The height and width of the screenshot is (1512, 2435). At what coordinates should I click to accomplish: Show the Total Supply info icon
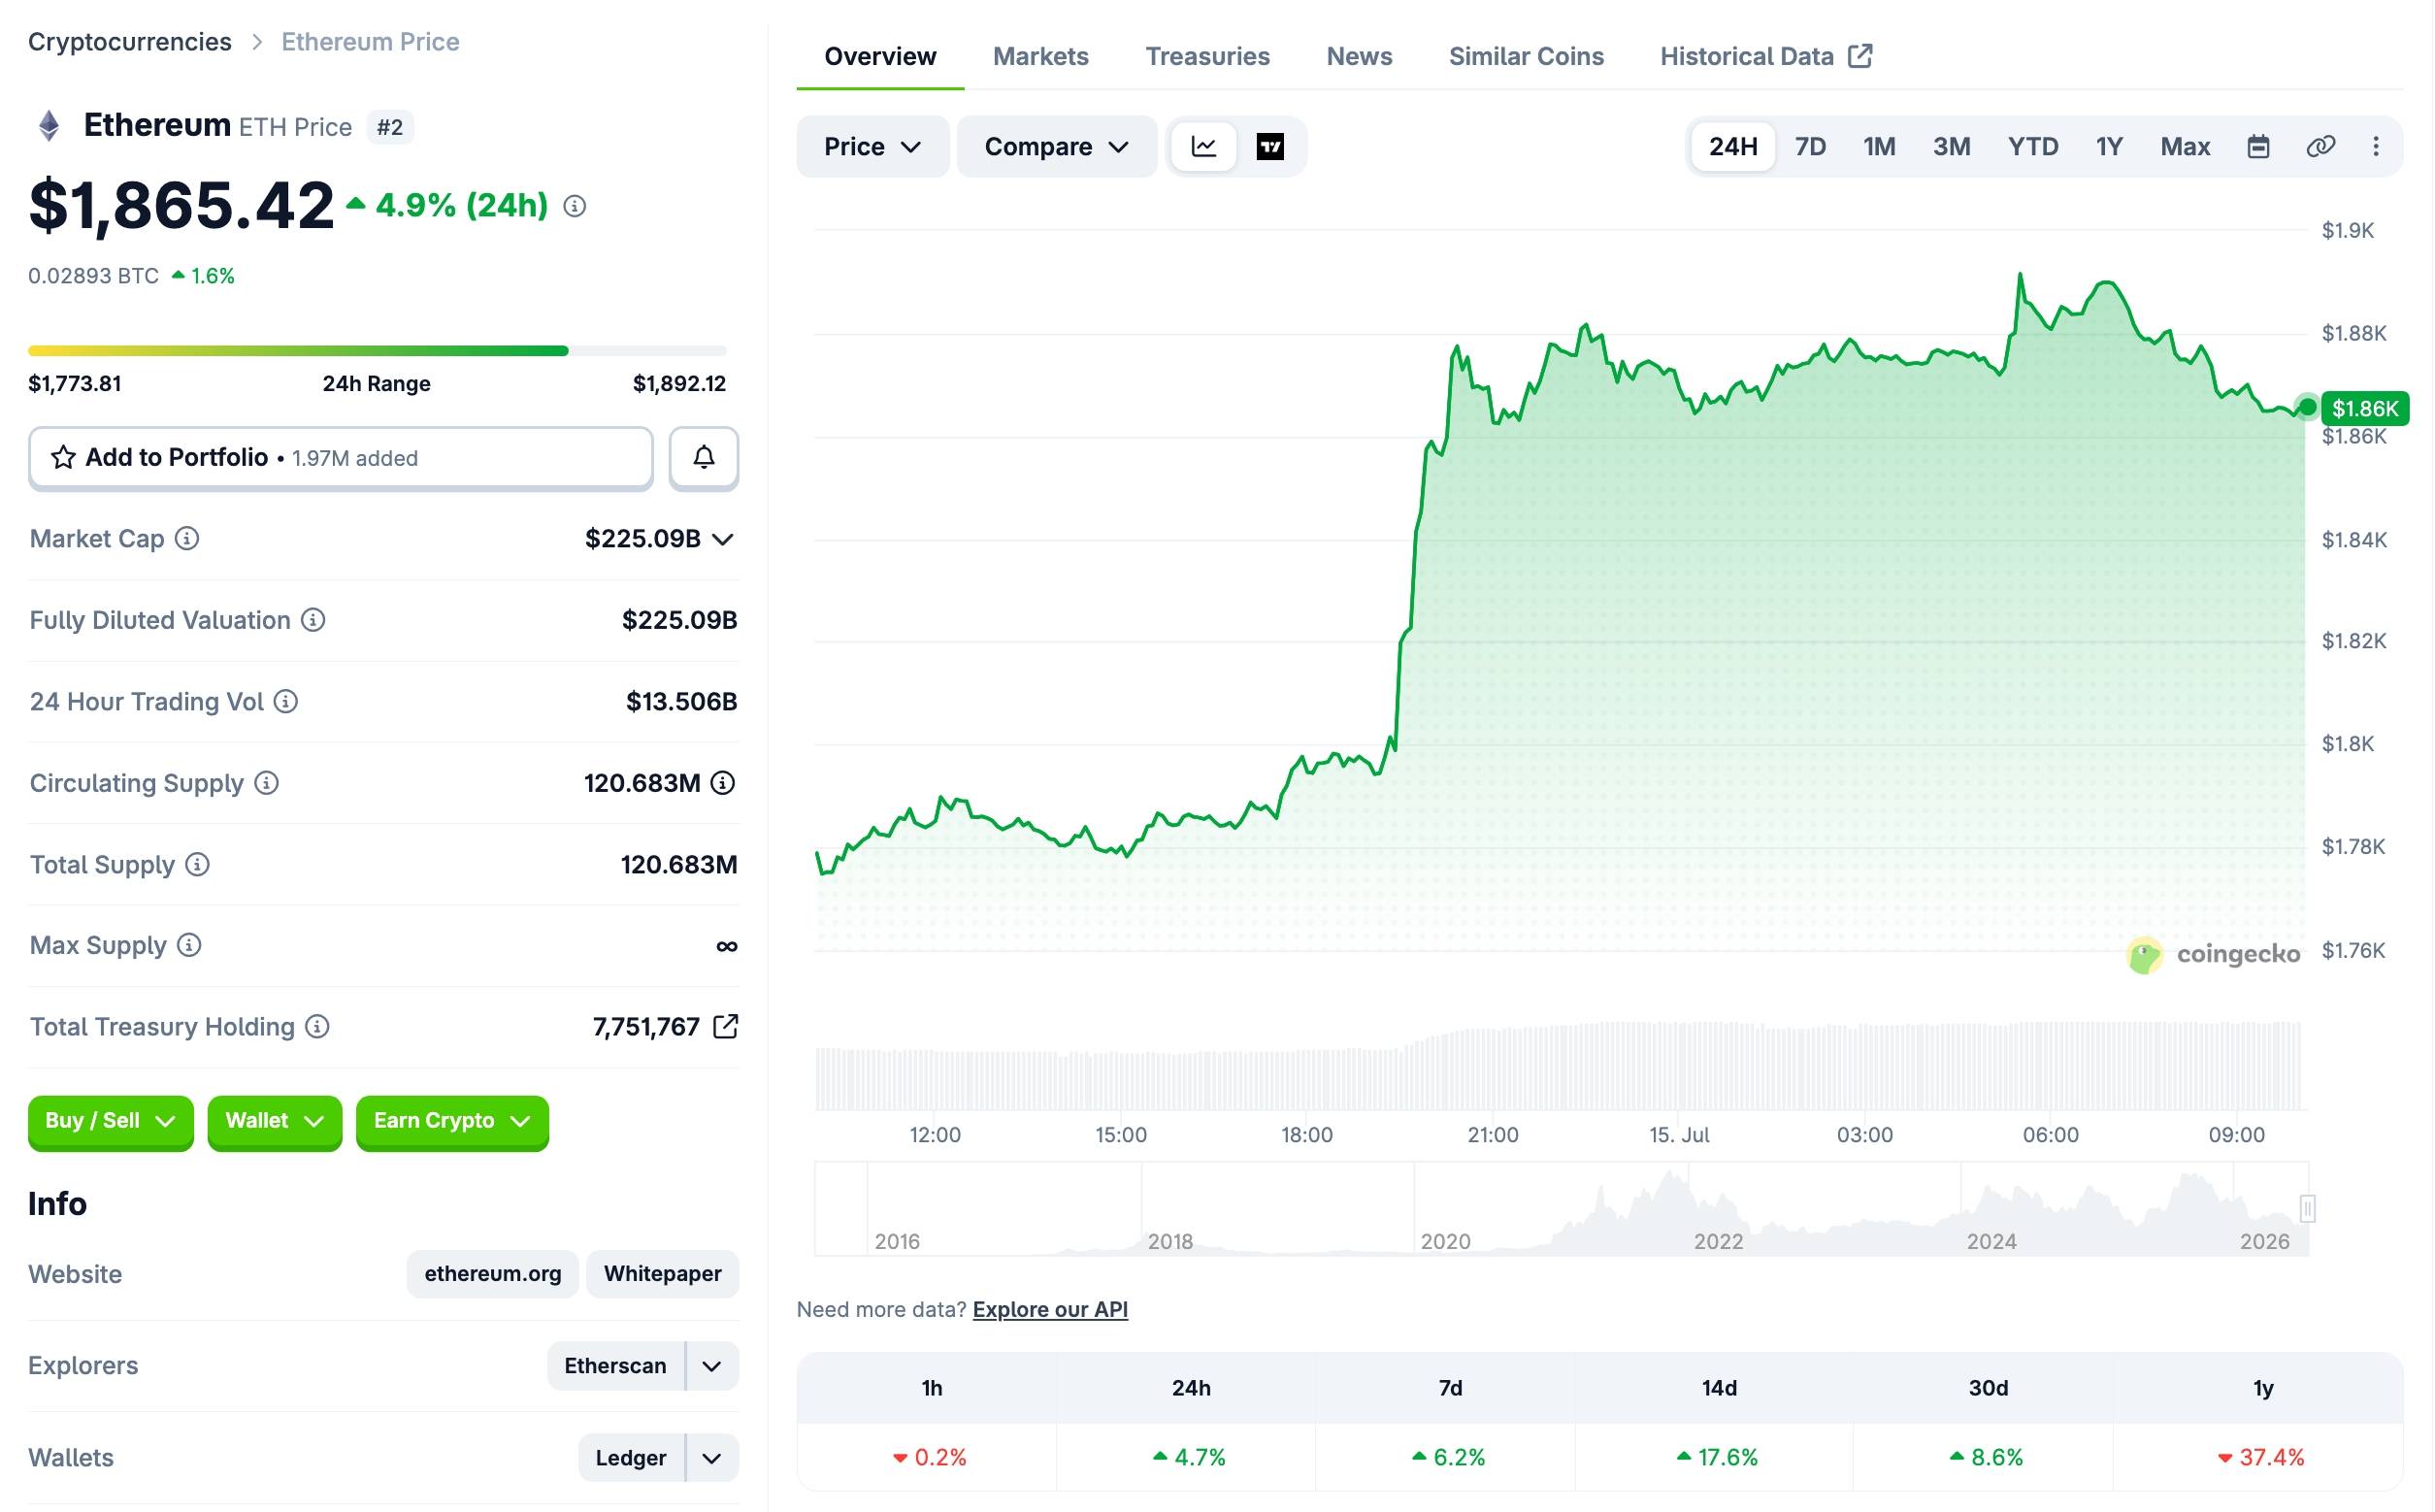click(x=198, y=864)
